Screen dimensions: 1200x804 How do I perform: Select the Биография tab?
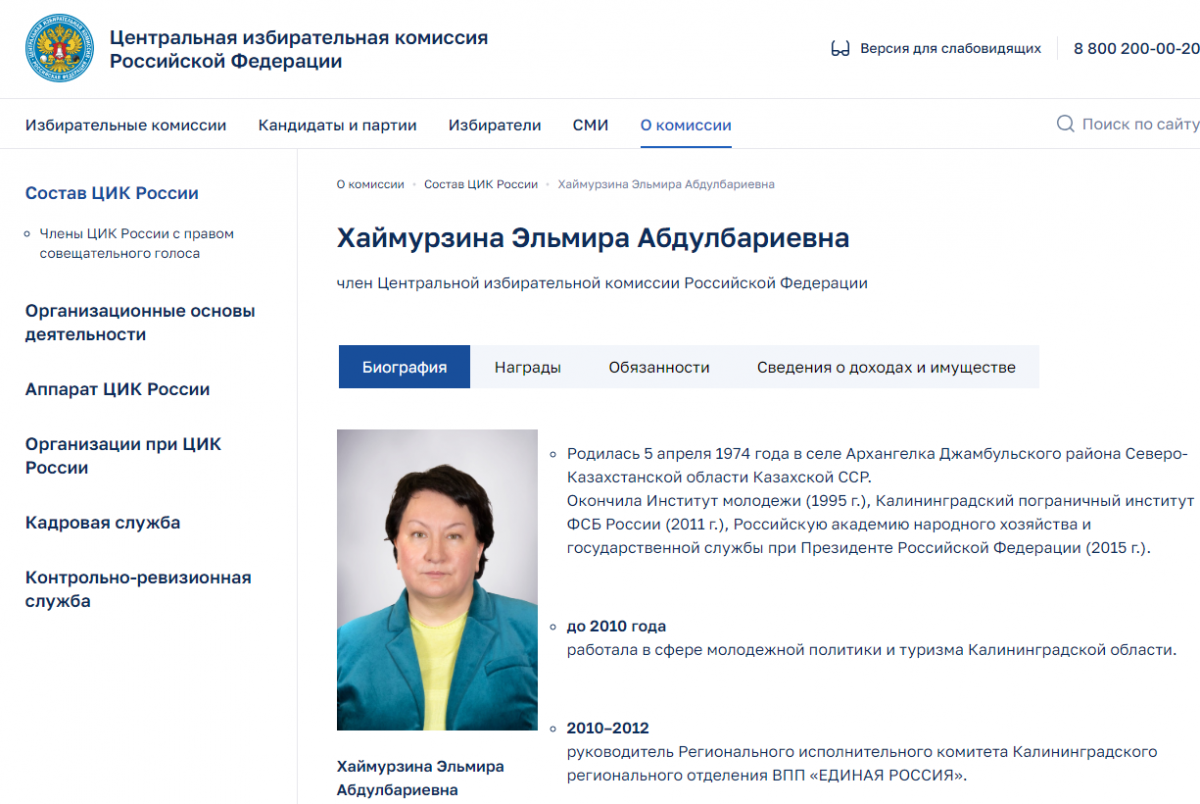(x=404, y=367)
